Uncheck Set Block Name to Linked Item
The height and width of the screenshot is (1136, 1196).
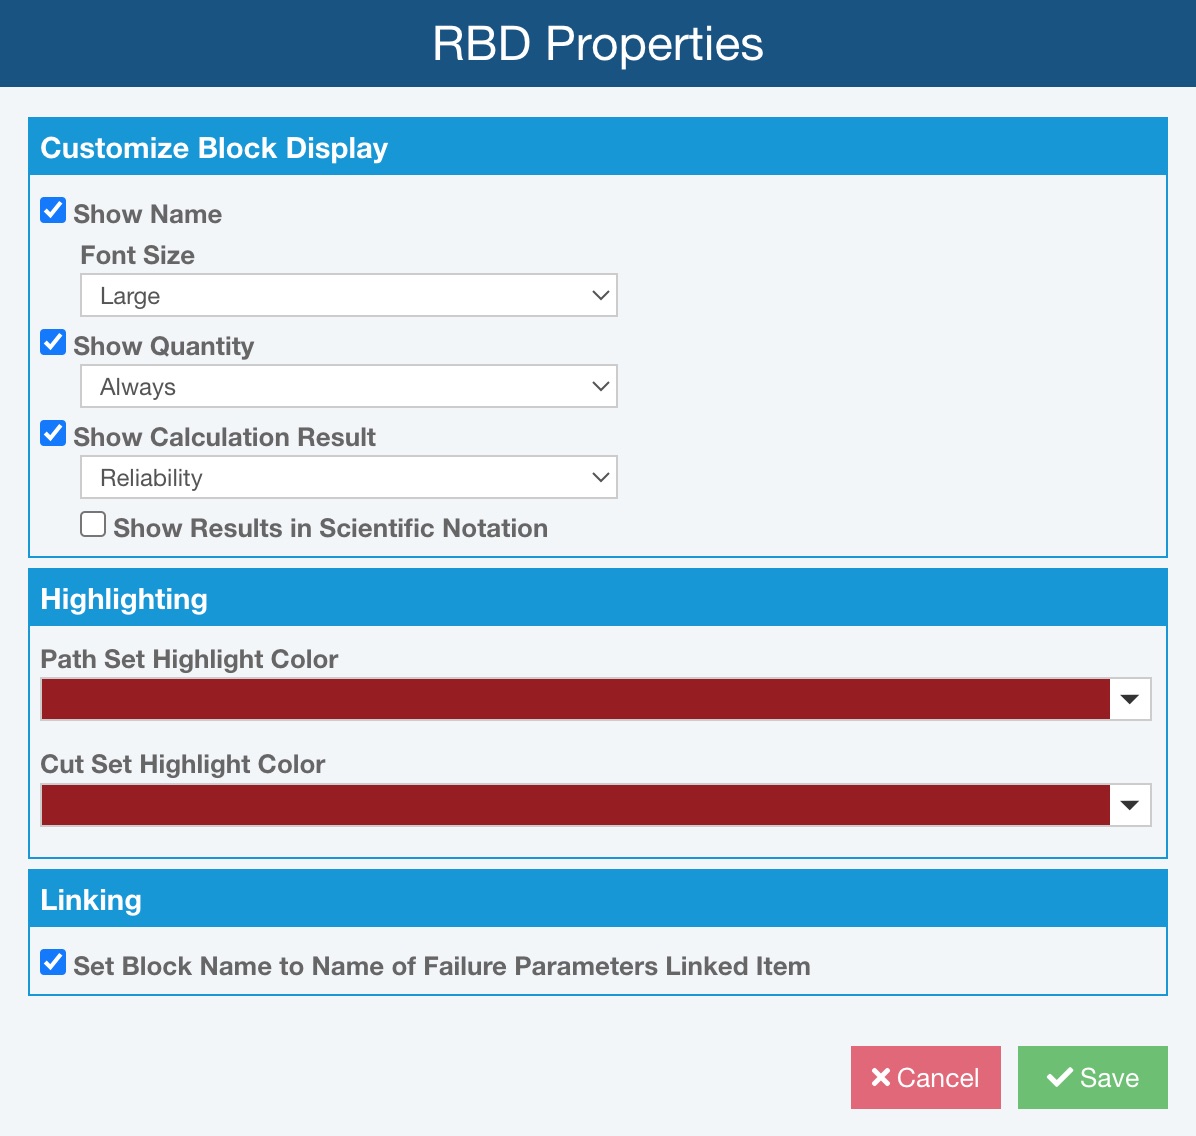pos(53,963)
